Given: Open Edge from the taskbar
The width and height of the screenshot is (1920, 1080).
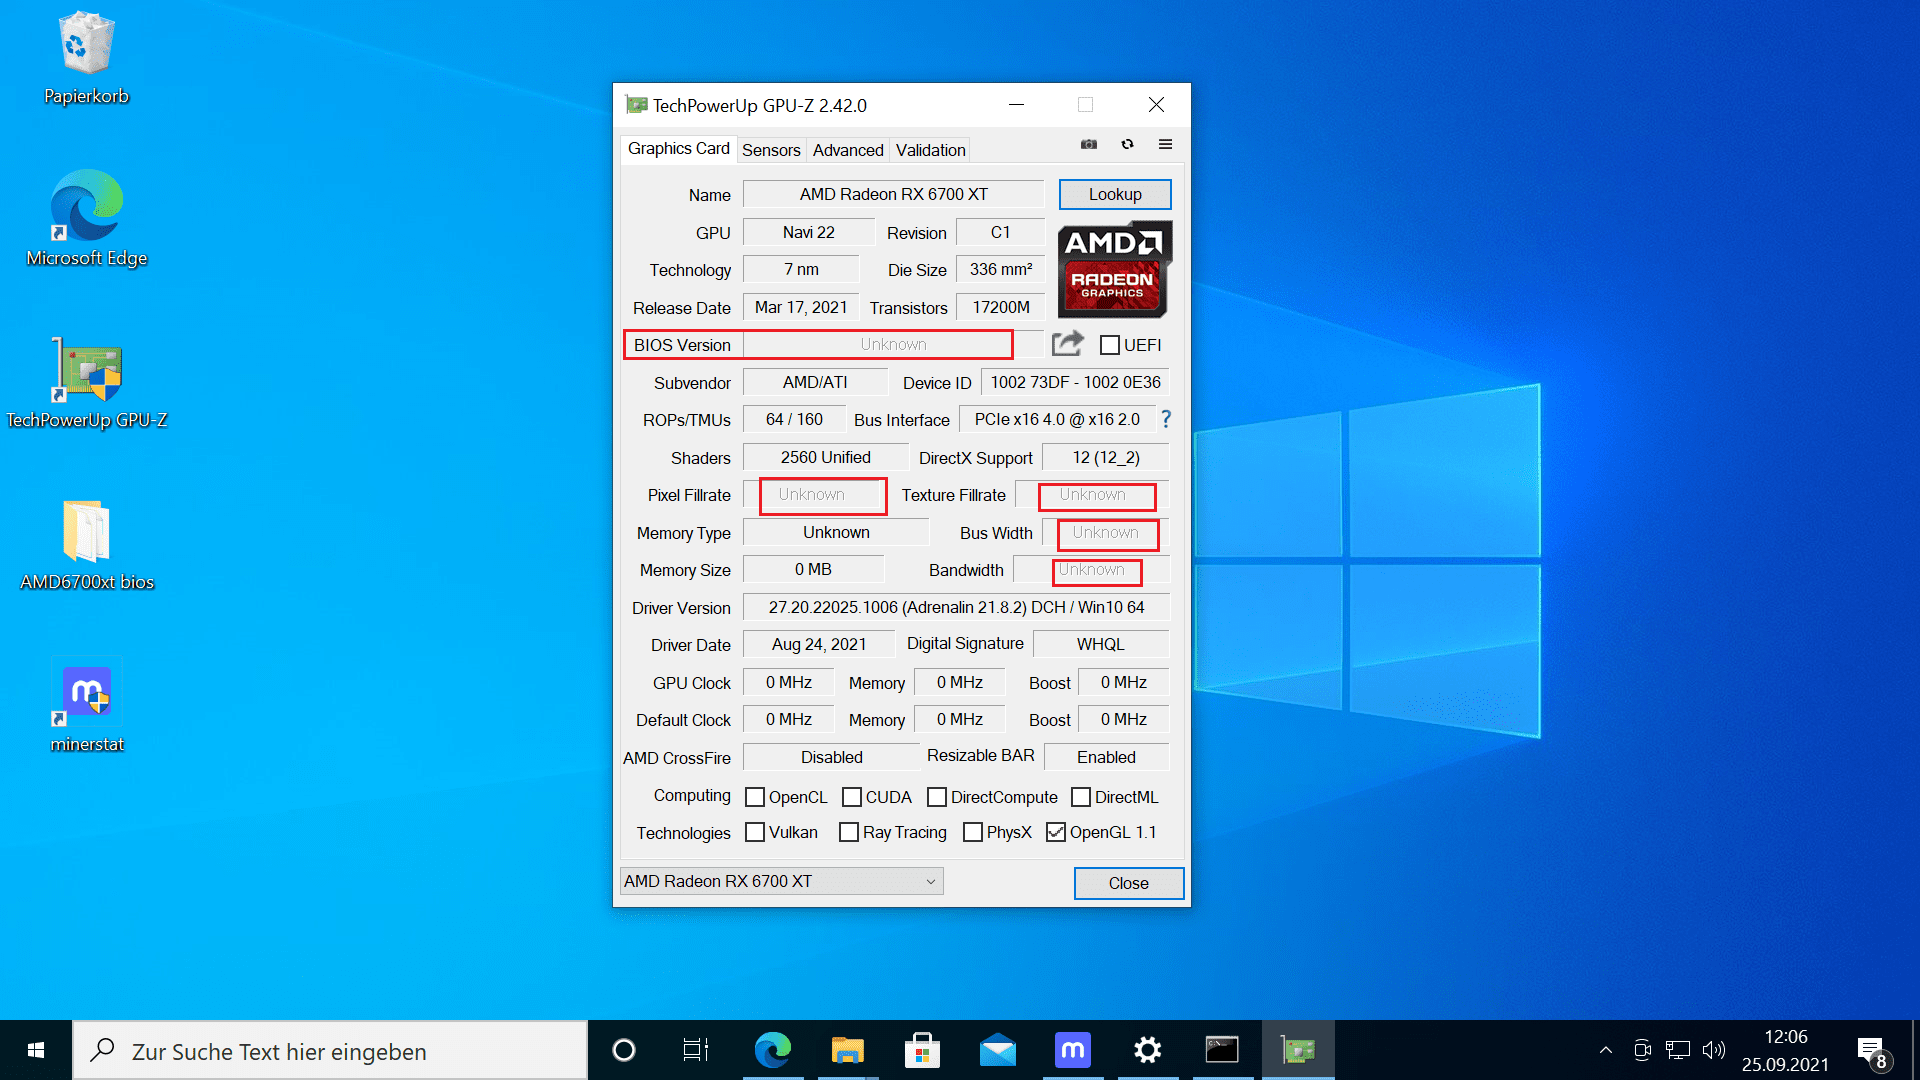Looking at the screenshot, I should [x=772, y=1050].
